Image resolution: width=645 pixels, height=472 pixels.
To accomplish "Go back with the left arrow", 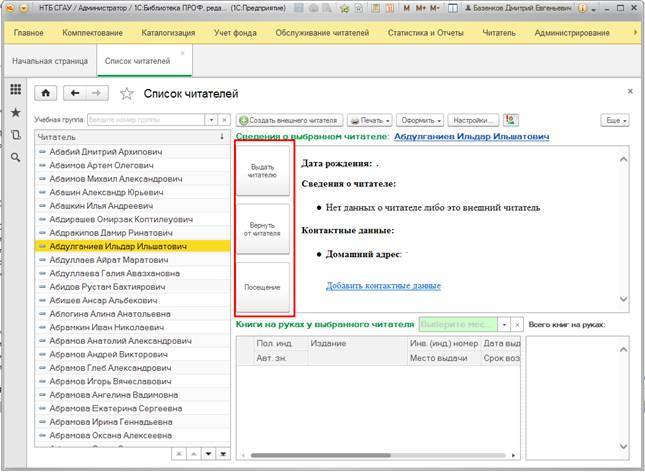I will 74,93.
